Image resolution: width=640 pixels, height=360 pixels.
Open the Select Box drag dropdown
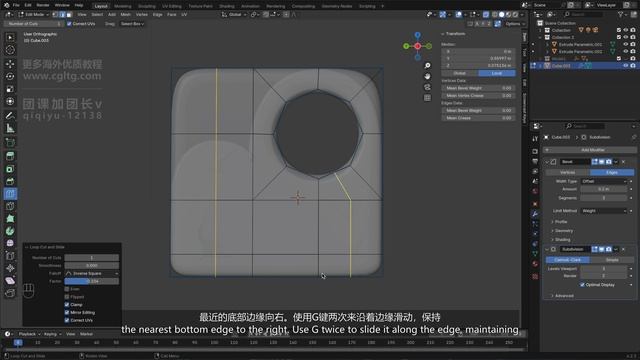click(x=132, y=24)
